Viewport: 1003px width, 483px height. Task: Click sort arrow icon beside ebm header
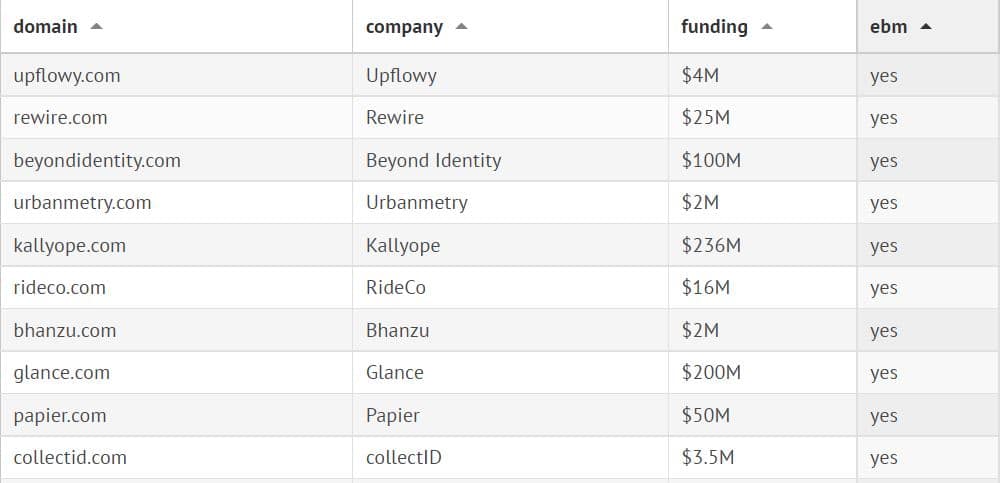point(925,27)
